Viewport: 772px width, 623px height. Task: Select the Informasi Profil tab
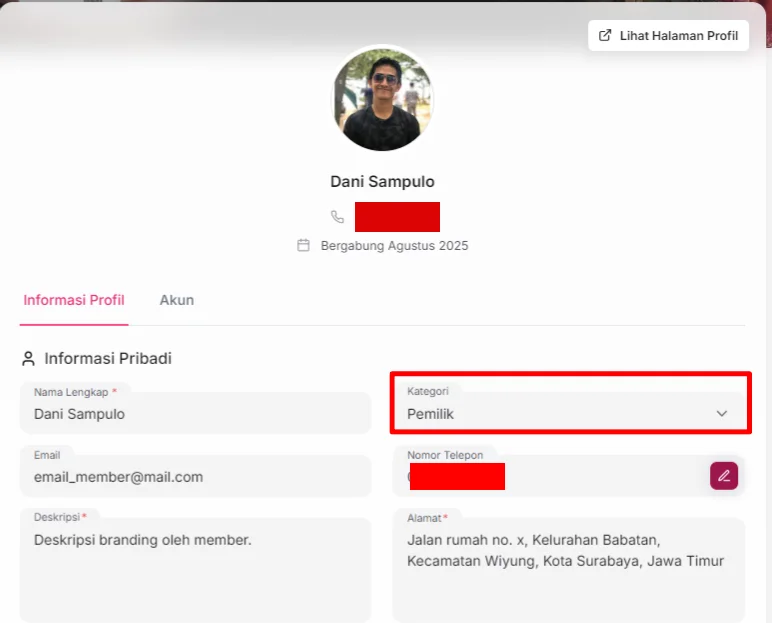(74, 300)
